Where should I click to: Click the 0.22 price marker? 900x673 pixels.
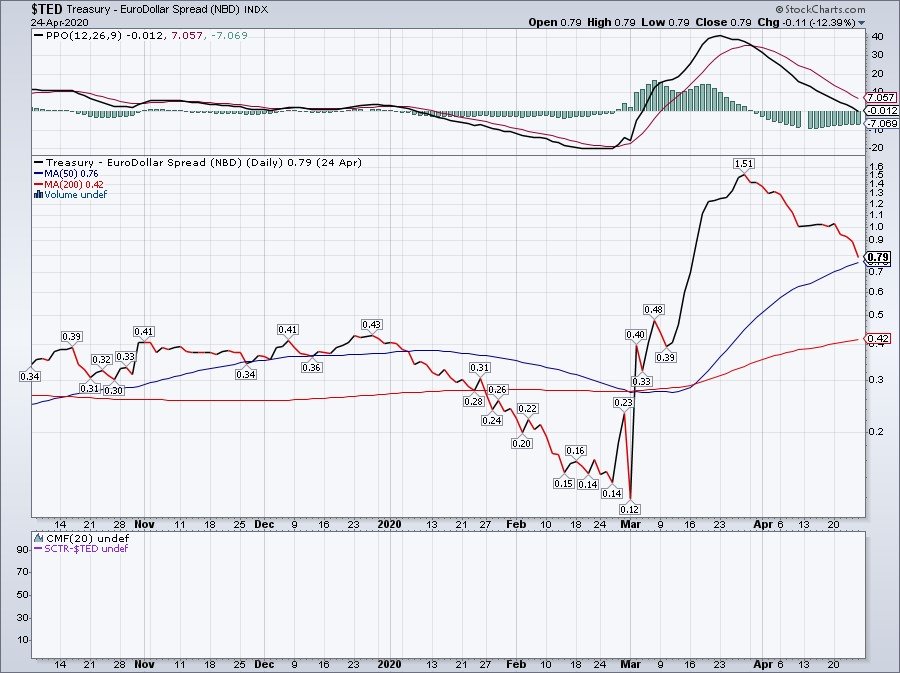(x=527, y=409)
